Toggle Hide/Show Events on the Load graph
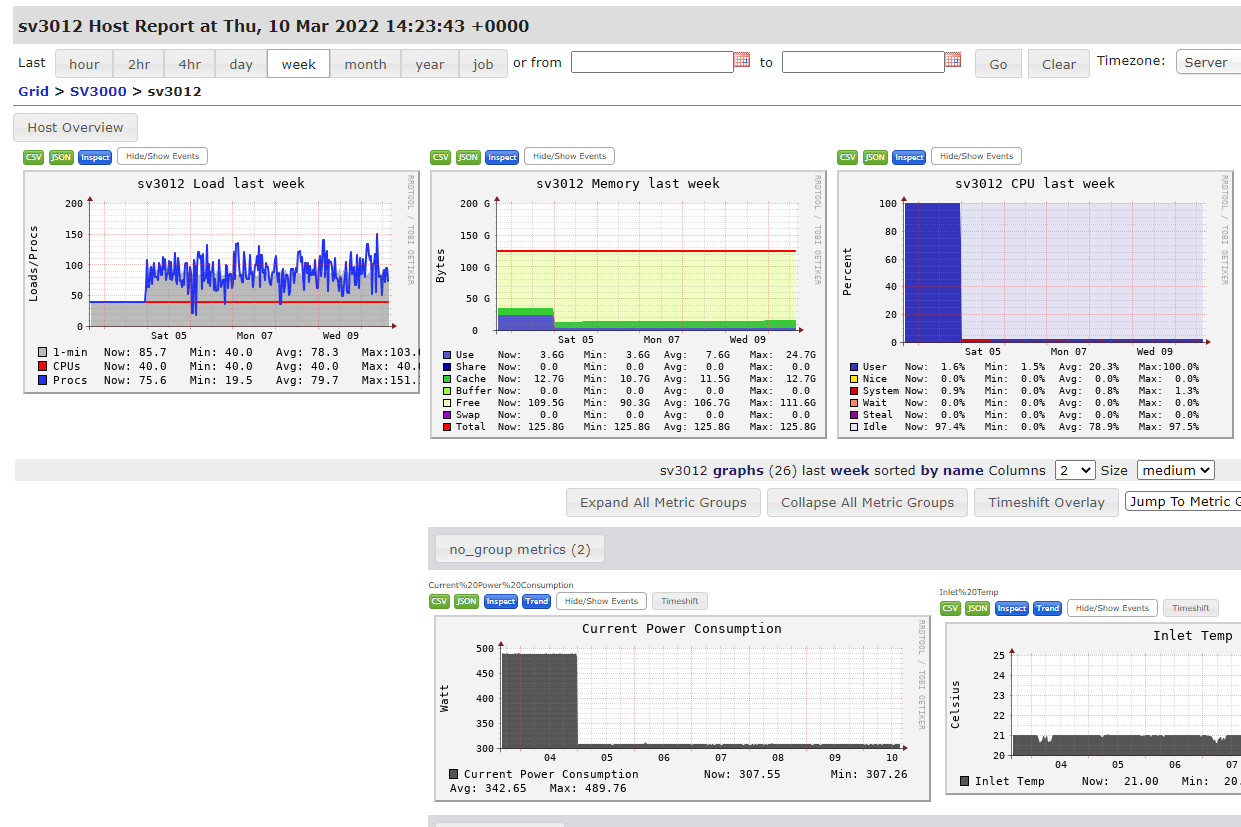 [x=161, y=156]
